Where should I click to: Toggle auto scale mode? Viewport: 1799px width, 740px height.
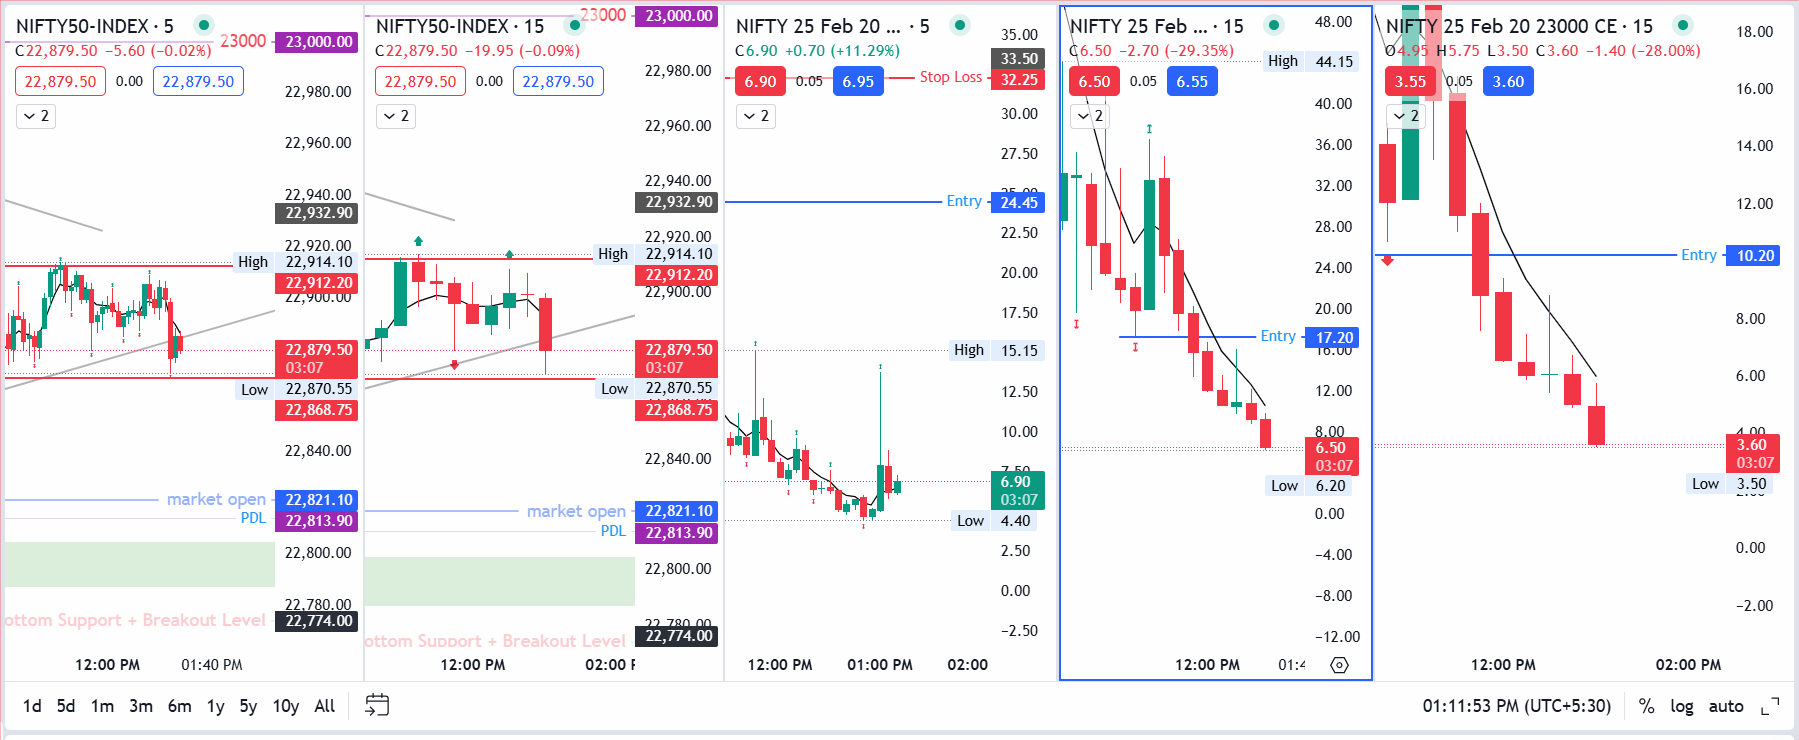coord(1726,706)
